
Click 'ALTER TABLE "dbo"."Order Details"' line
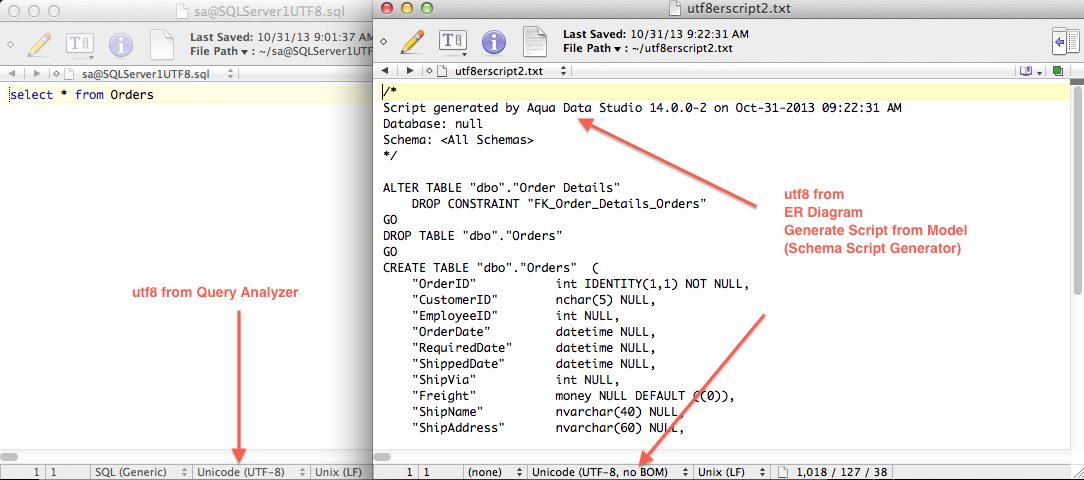(x=501, y=187)
